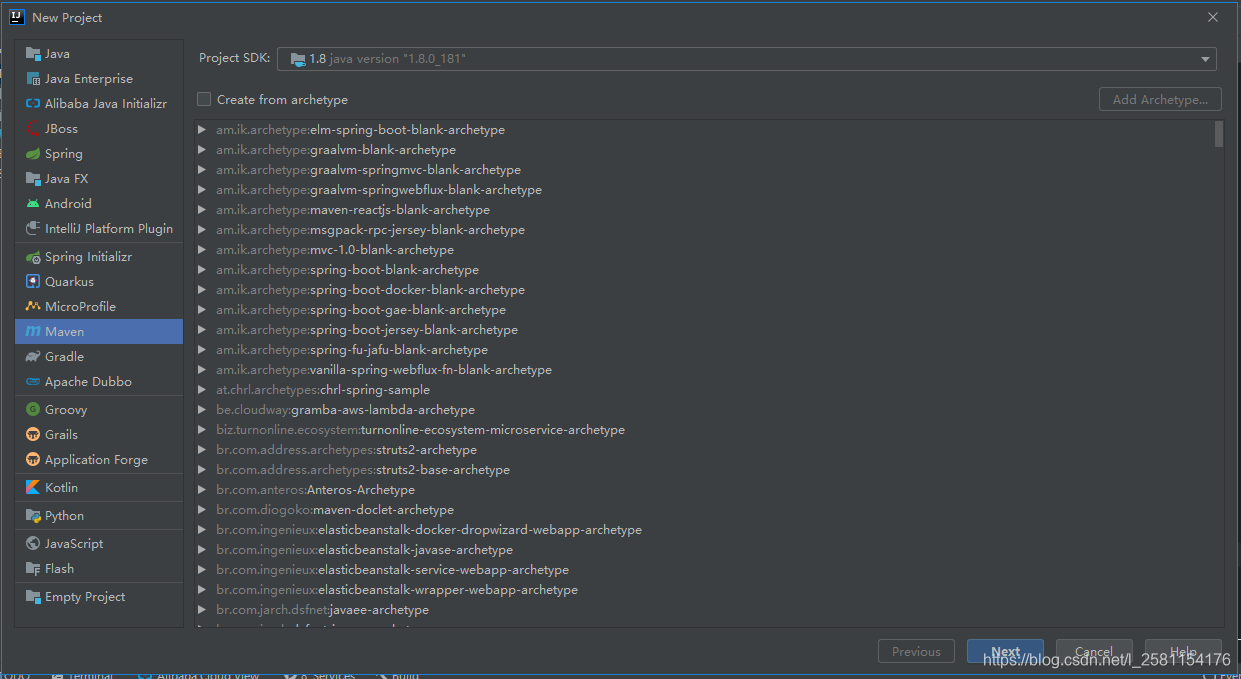Click the Cancel button

(1094, 651)
